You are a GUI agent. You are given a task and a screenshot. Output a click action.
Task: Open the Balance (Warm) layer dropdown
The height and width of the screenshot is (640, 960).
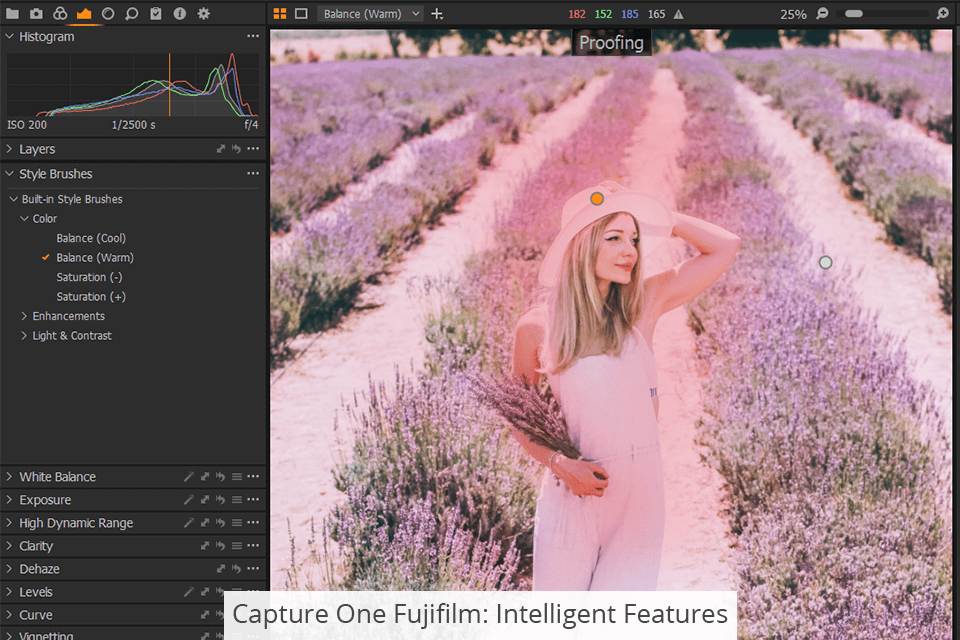point(370,14)
